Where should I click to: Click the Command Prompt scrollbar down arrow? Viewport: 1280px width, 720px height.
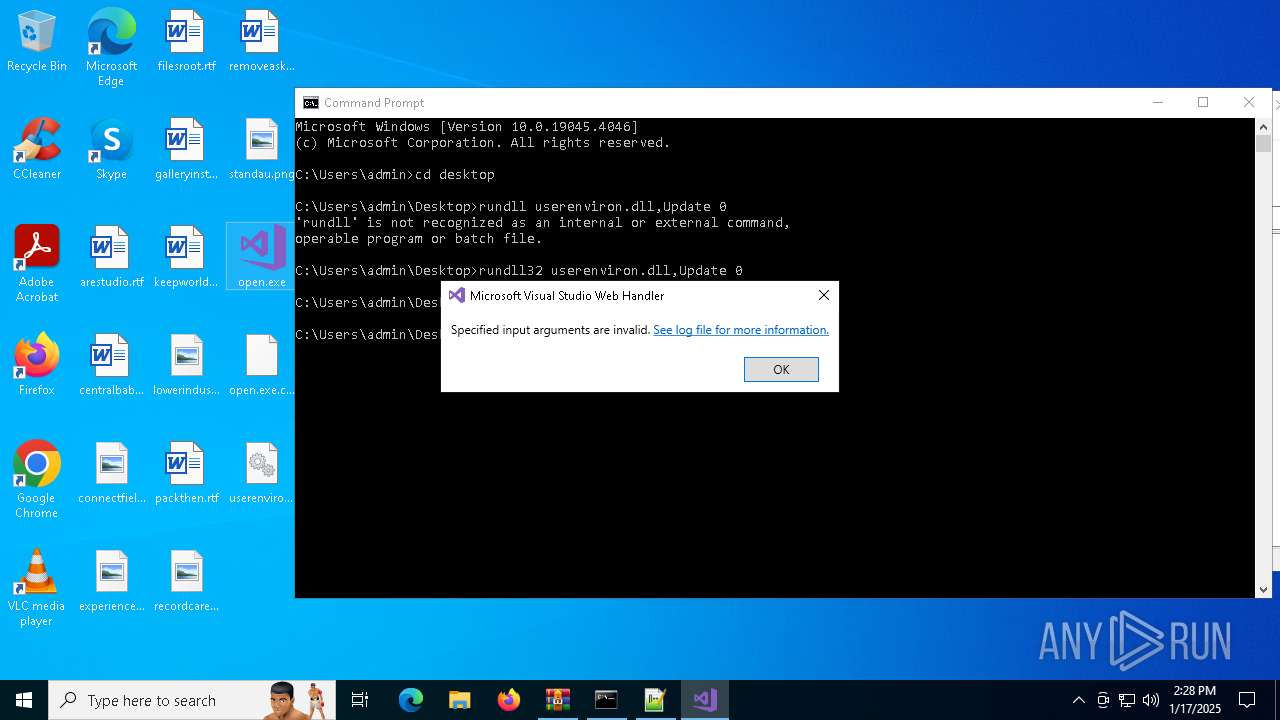coord(1264,590)
